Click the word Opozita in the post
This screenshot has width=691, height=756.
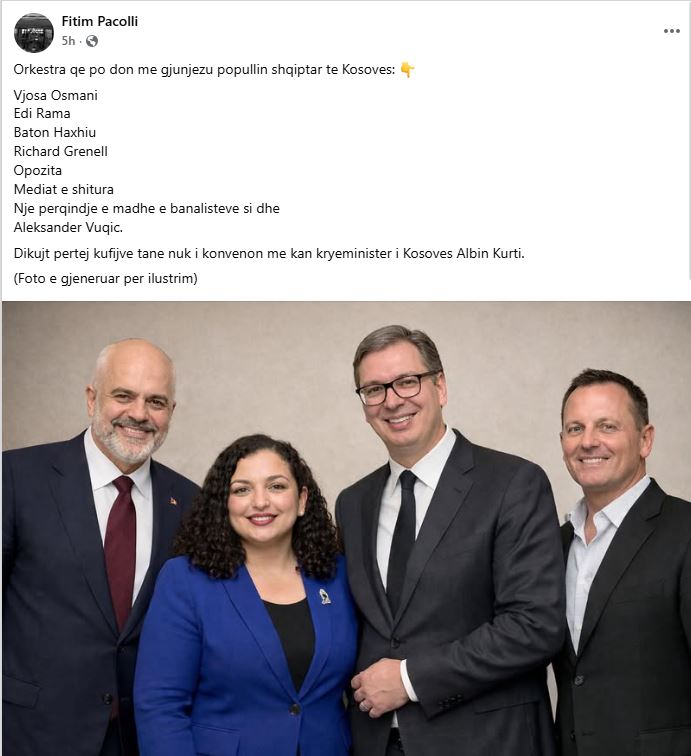[x=38, y=171]
